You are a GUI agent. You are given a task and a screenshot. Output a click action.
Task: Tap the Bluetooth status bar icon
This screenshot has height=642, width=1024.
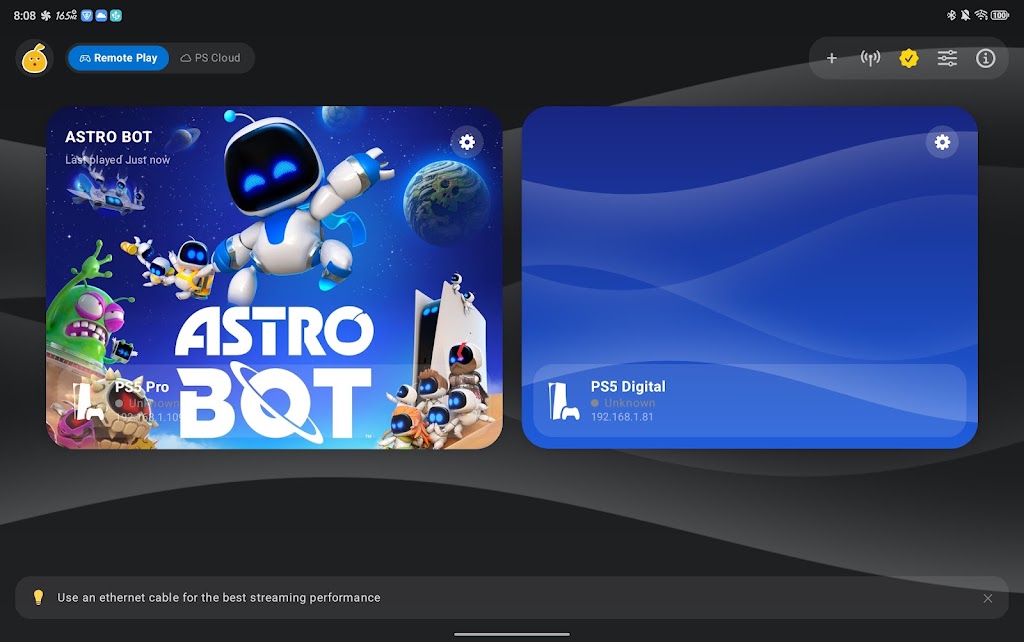(951, 15)
